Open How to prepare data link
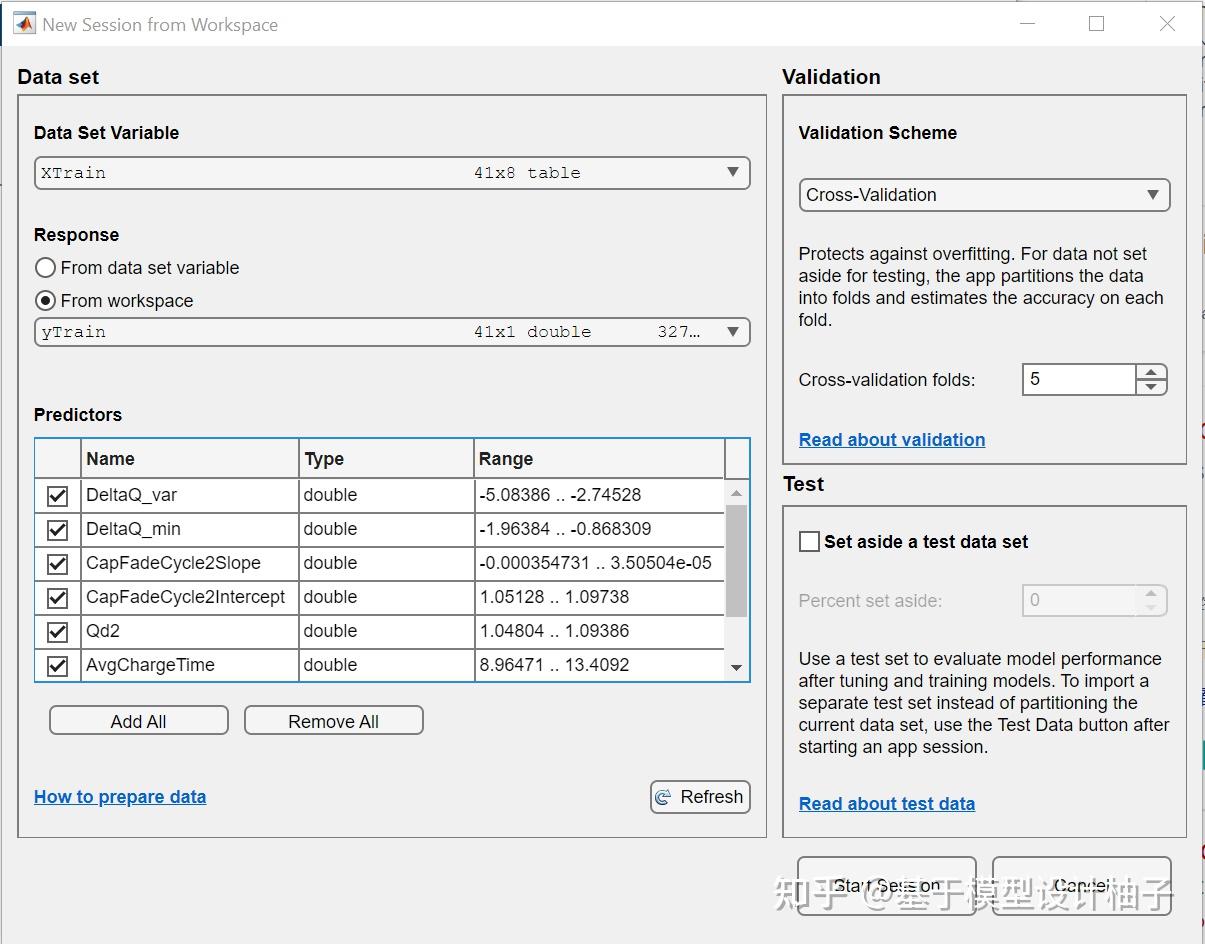Screen dimensions: 1205x944 click(120, 797)
